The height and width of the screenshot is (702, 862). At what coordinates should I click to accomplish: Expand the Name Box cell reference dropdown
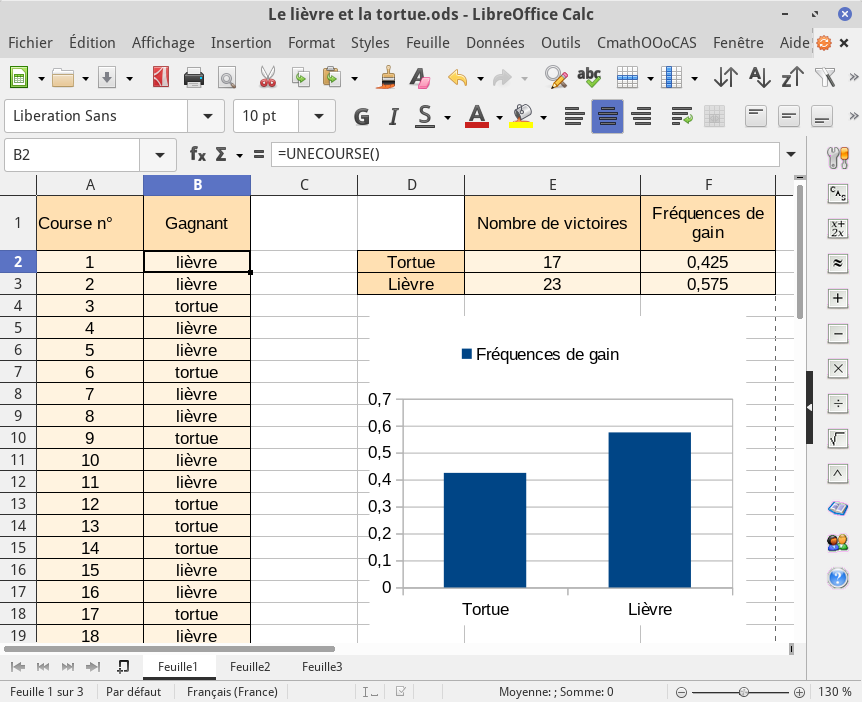click(158, 155)
